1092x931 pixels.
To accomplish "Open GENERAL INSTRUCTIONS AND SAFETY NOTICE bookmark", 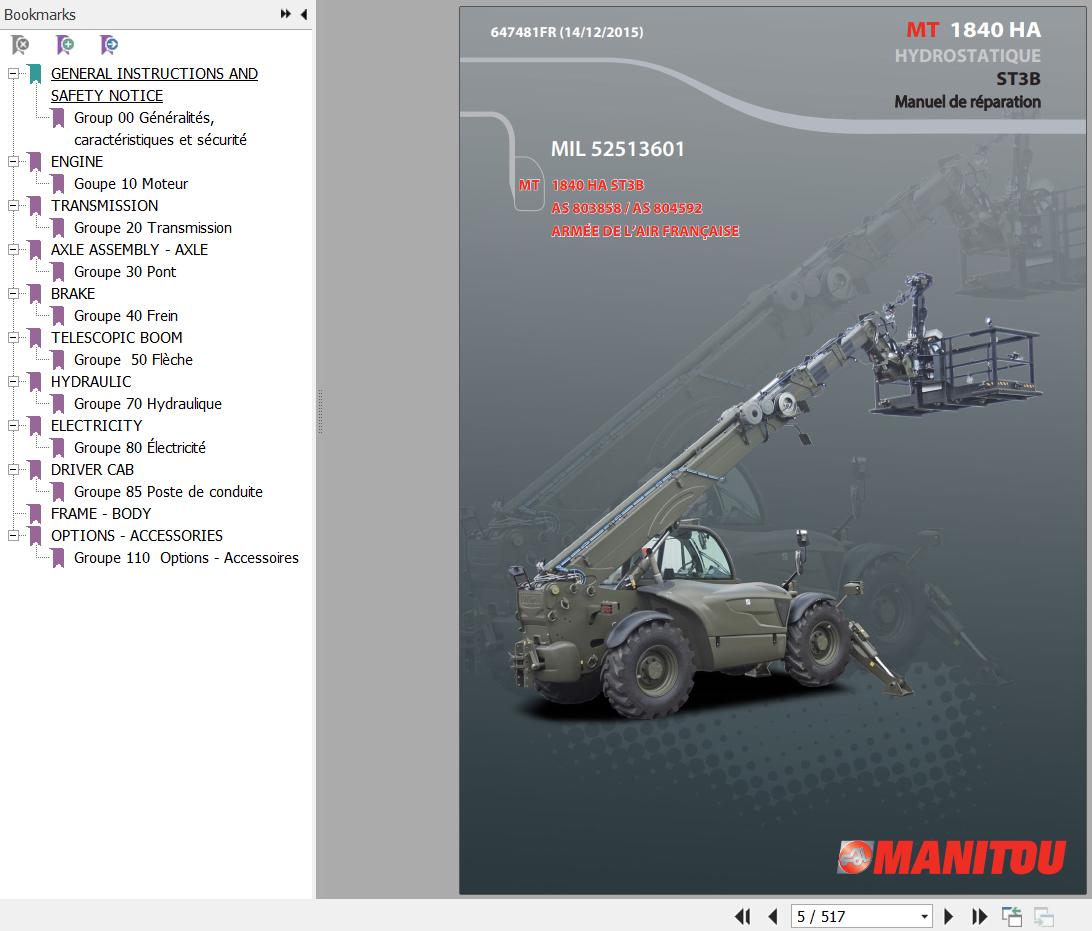I will tap(154, 84).
